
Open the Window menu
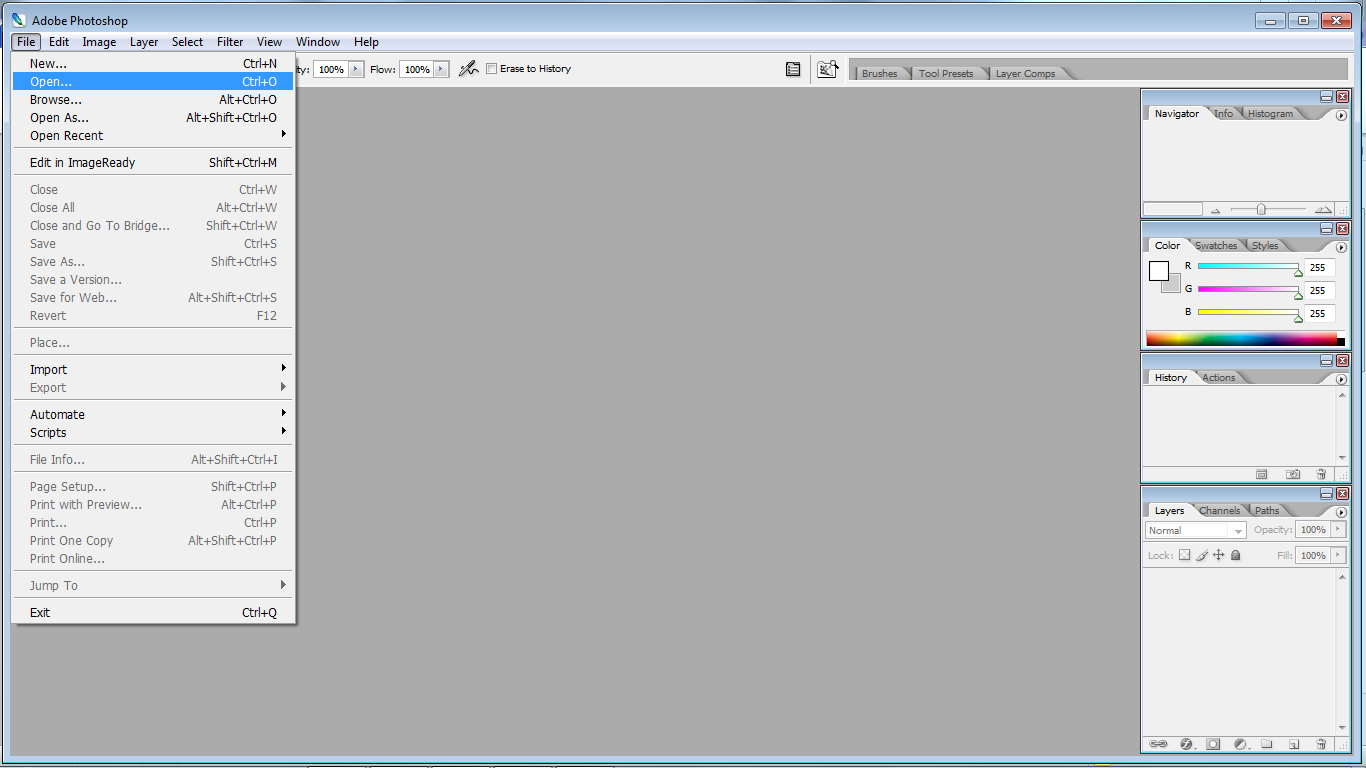point(318,42)
